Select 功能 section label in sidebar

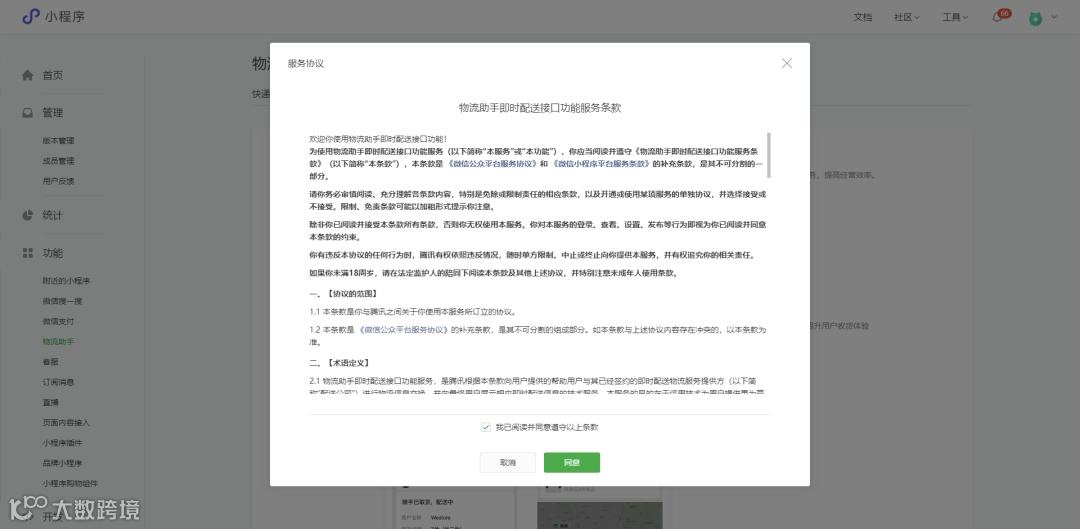tap(52, 253)
